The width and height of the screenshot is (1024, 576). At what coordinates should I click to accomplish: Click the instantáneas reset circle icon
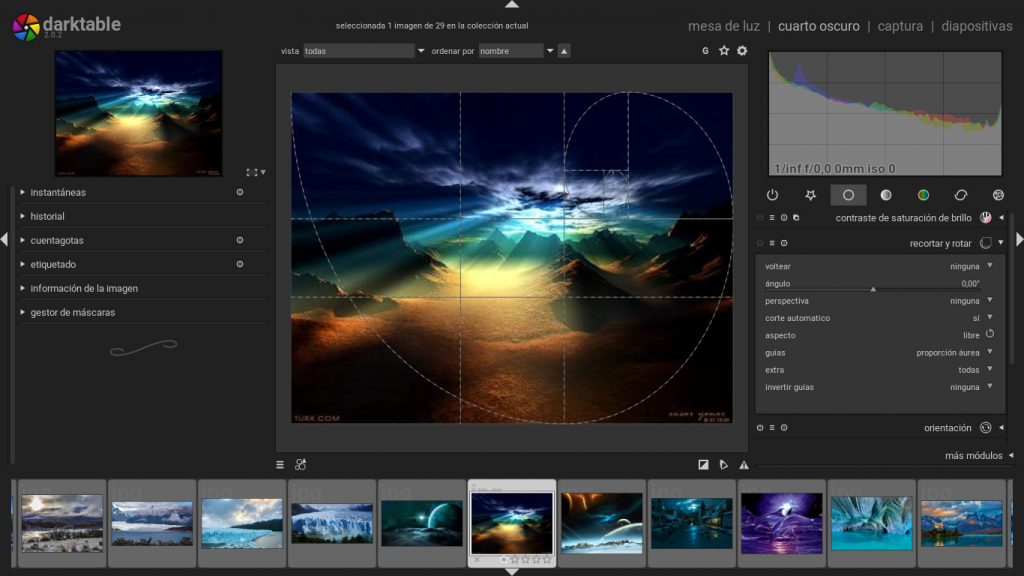point(240,192)
